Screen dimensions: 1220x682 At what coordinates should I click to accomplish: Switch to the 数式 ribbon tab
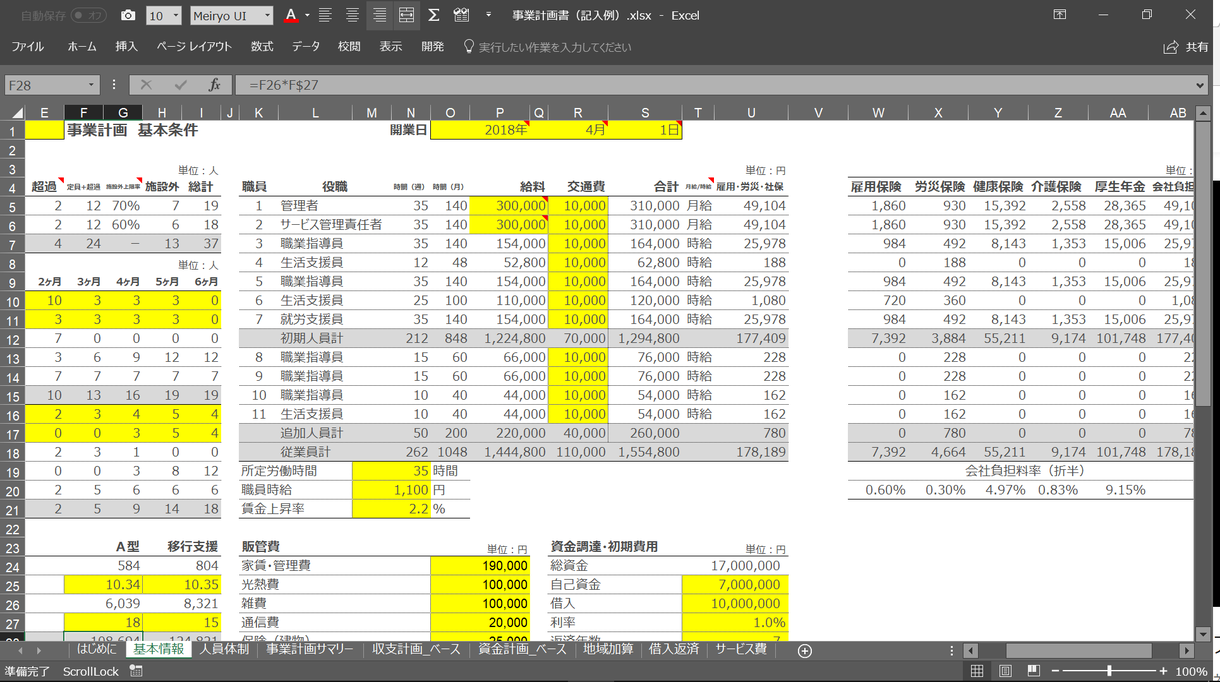click(x=262, y=46)
